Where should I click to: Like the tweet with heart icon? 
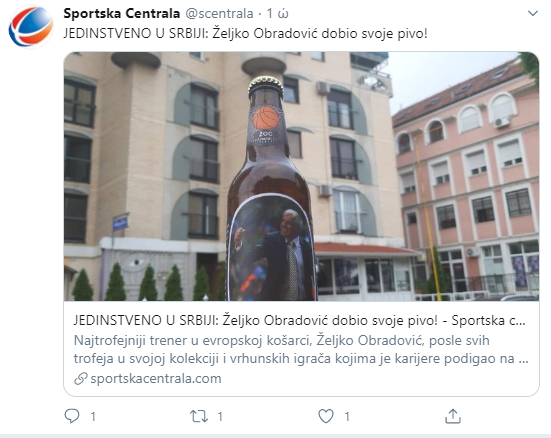coord(326,416)
